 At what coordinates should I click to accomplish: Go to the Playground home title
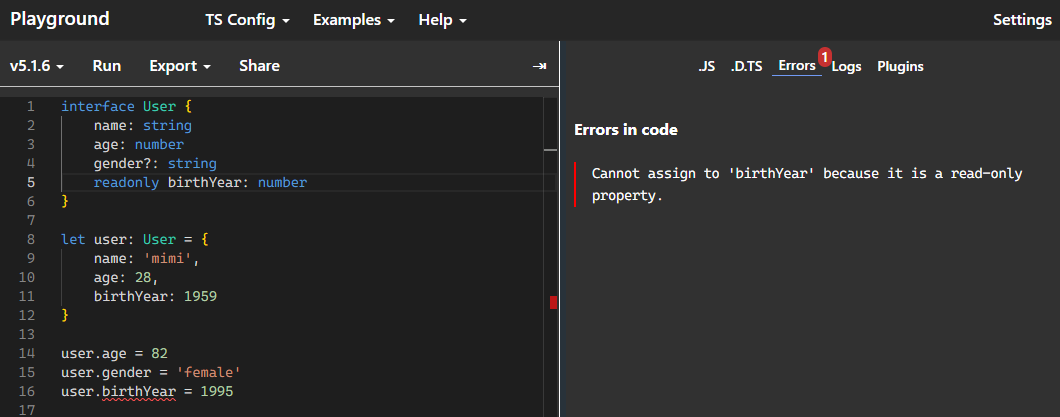tap(59, 19)
